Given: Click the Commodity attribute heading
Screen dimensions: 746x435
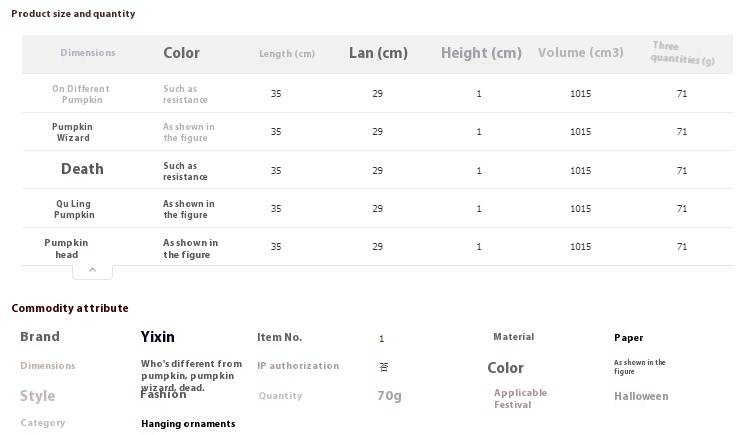Looking at the screenshot, I should [70, 308].
